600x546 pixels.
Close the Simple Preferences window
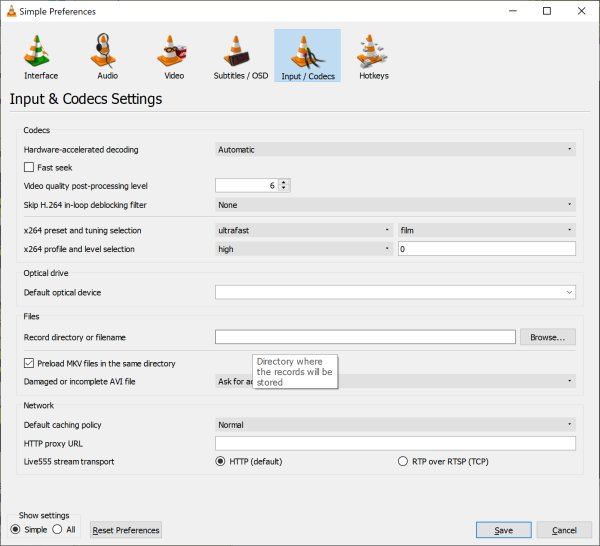click(x=582, y=11)
